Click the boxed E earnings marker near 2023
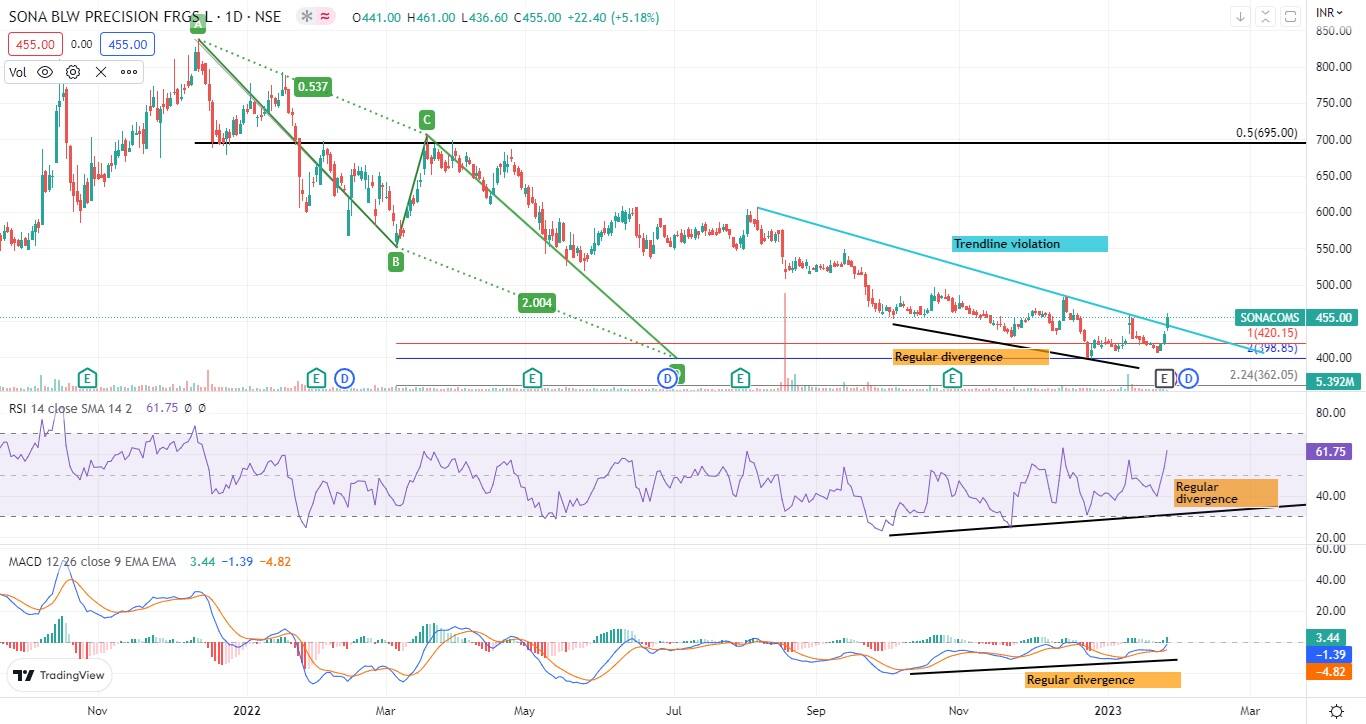 click(x=1164, y=378)
